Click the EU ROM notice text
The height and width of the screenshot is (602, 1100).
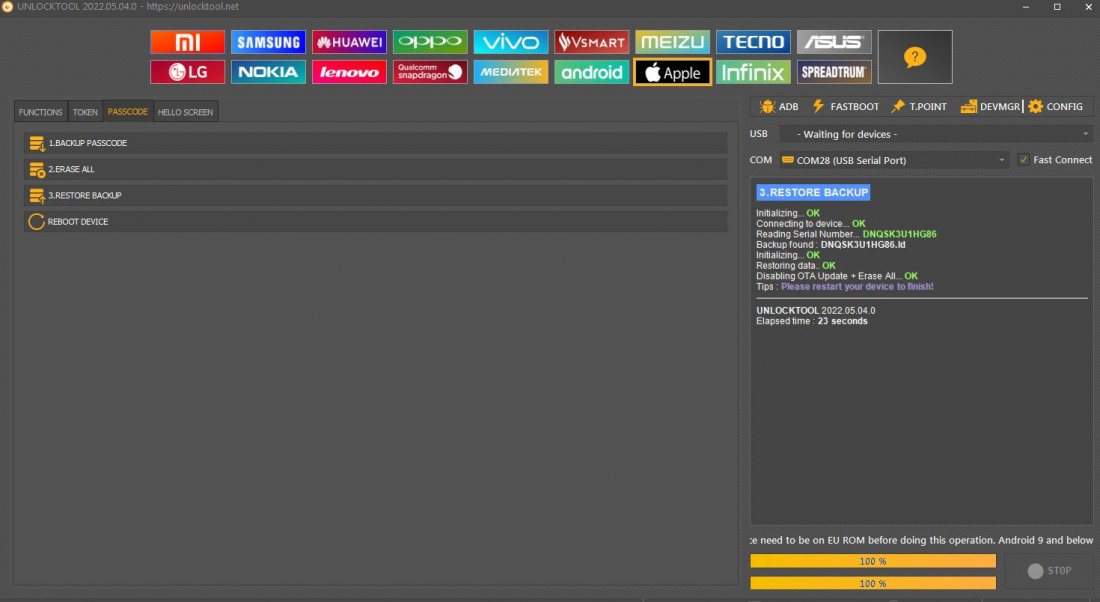pyautogui.click(x=922, y=540)
